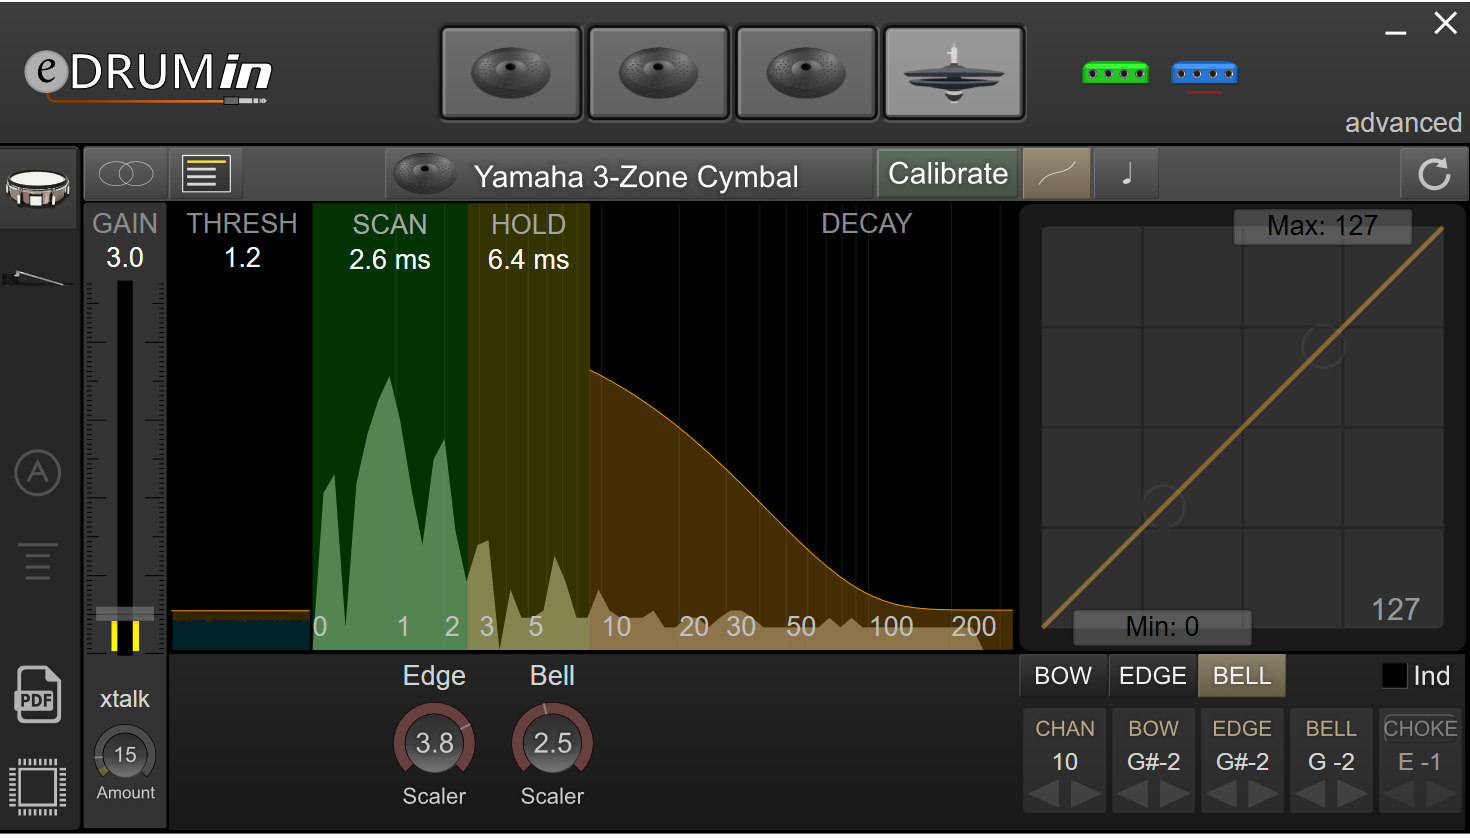Select the BOW zone tab

click(x=1063, y=676)
